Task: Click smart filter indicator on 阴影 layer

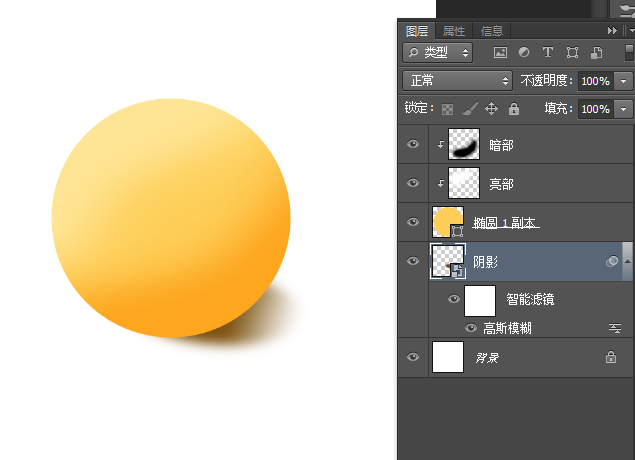Action: (x=612, y=261)
